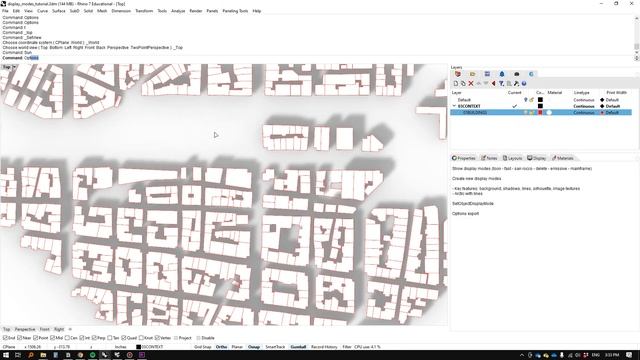The image size is (640, 360).
Task: Click the Default layer black color swatch
Action: coord(540,100)
